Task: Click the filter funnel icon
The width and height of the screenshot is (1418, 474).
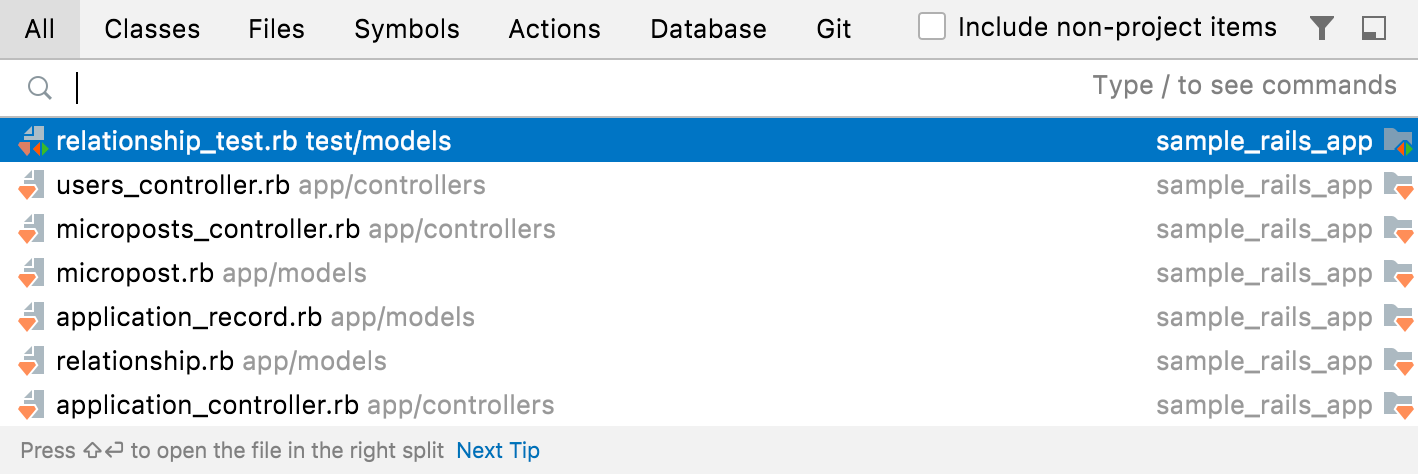Action: [x=1322, y=29]
